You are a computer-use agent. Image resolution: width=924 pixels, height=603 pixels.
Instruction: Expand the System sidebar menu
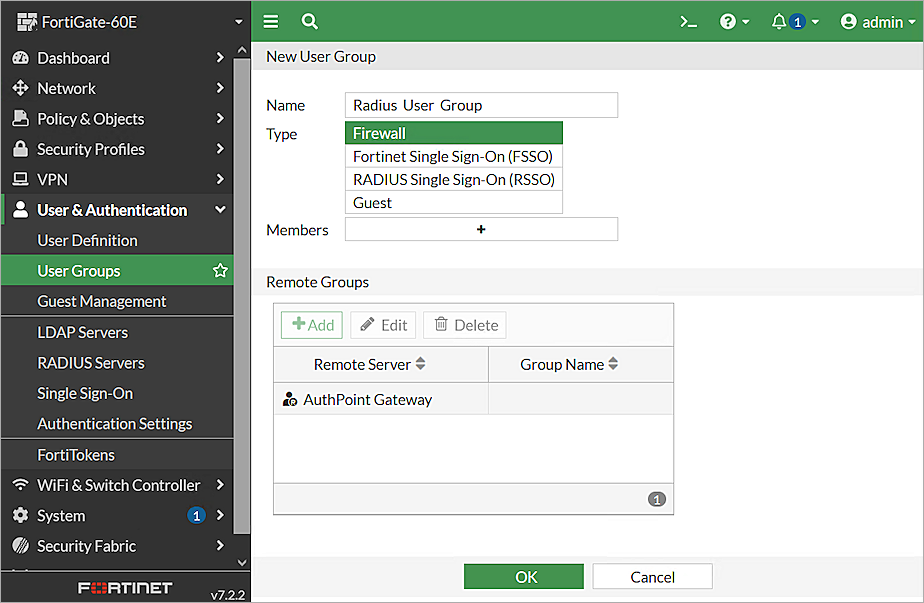click(x=62, y=515)
